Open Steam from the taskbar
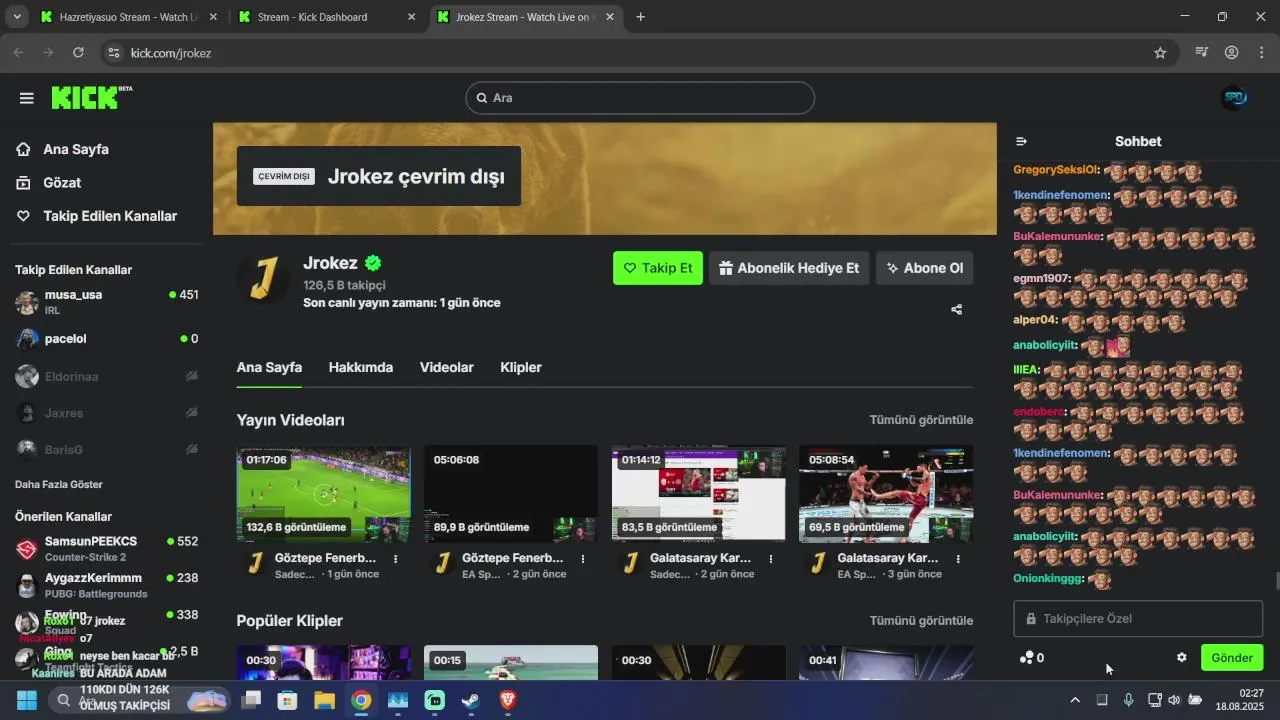This screenshot has width=1280, height=720. click(471, 700)
